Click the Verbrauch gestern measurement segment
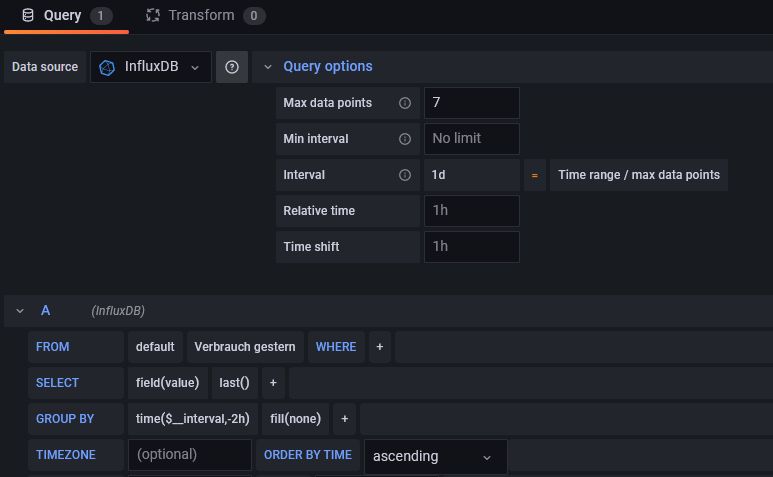Viewport: 773px width, 477px height. (x=245, y=347)
